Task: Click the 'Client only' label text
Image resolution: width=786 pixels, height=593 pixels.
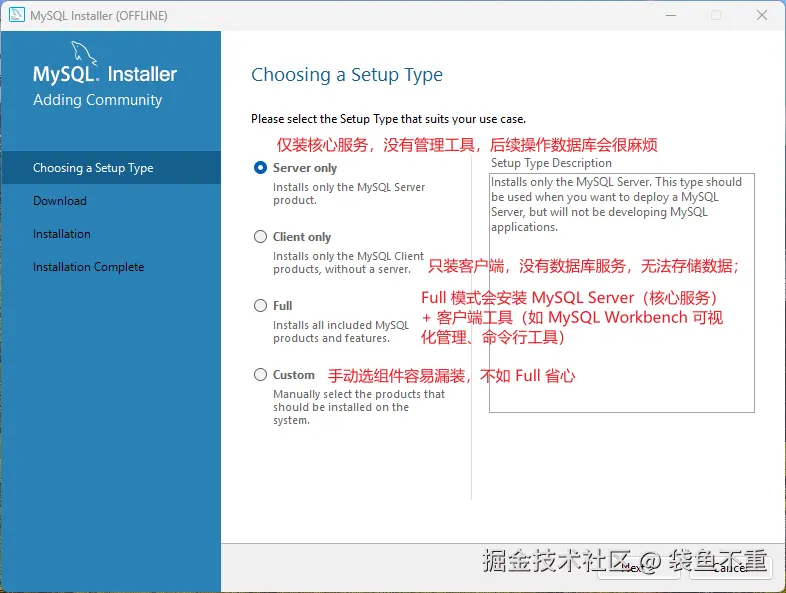Action: (x=302, y=237)
